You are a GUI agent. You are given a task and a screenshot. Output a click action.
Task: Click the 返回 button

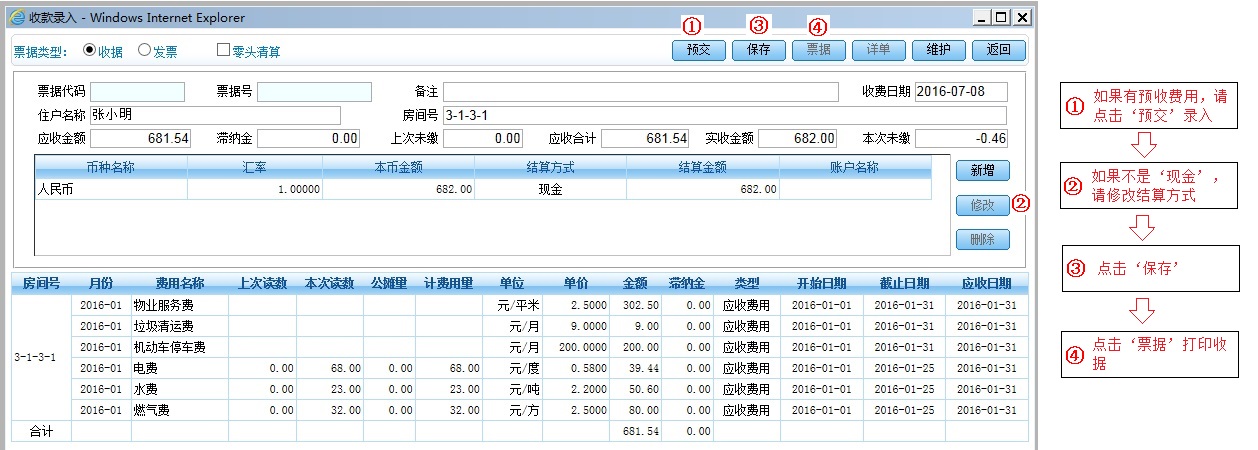(x=998, y=50)
